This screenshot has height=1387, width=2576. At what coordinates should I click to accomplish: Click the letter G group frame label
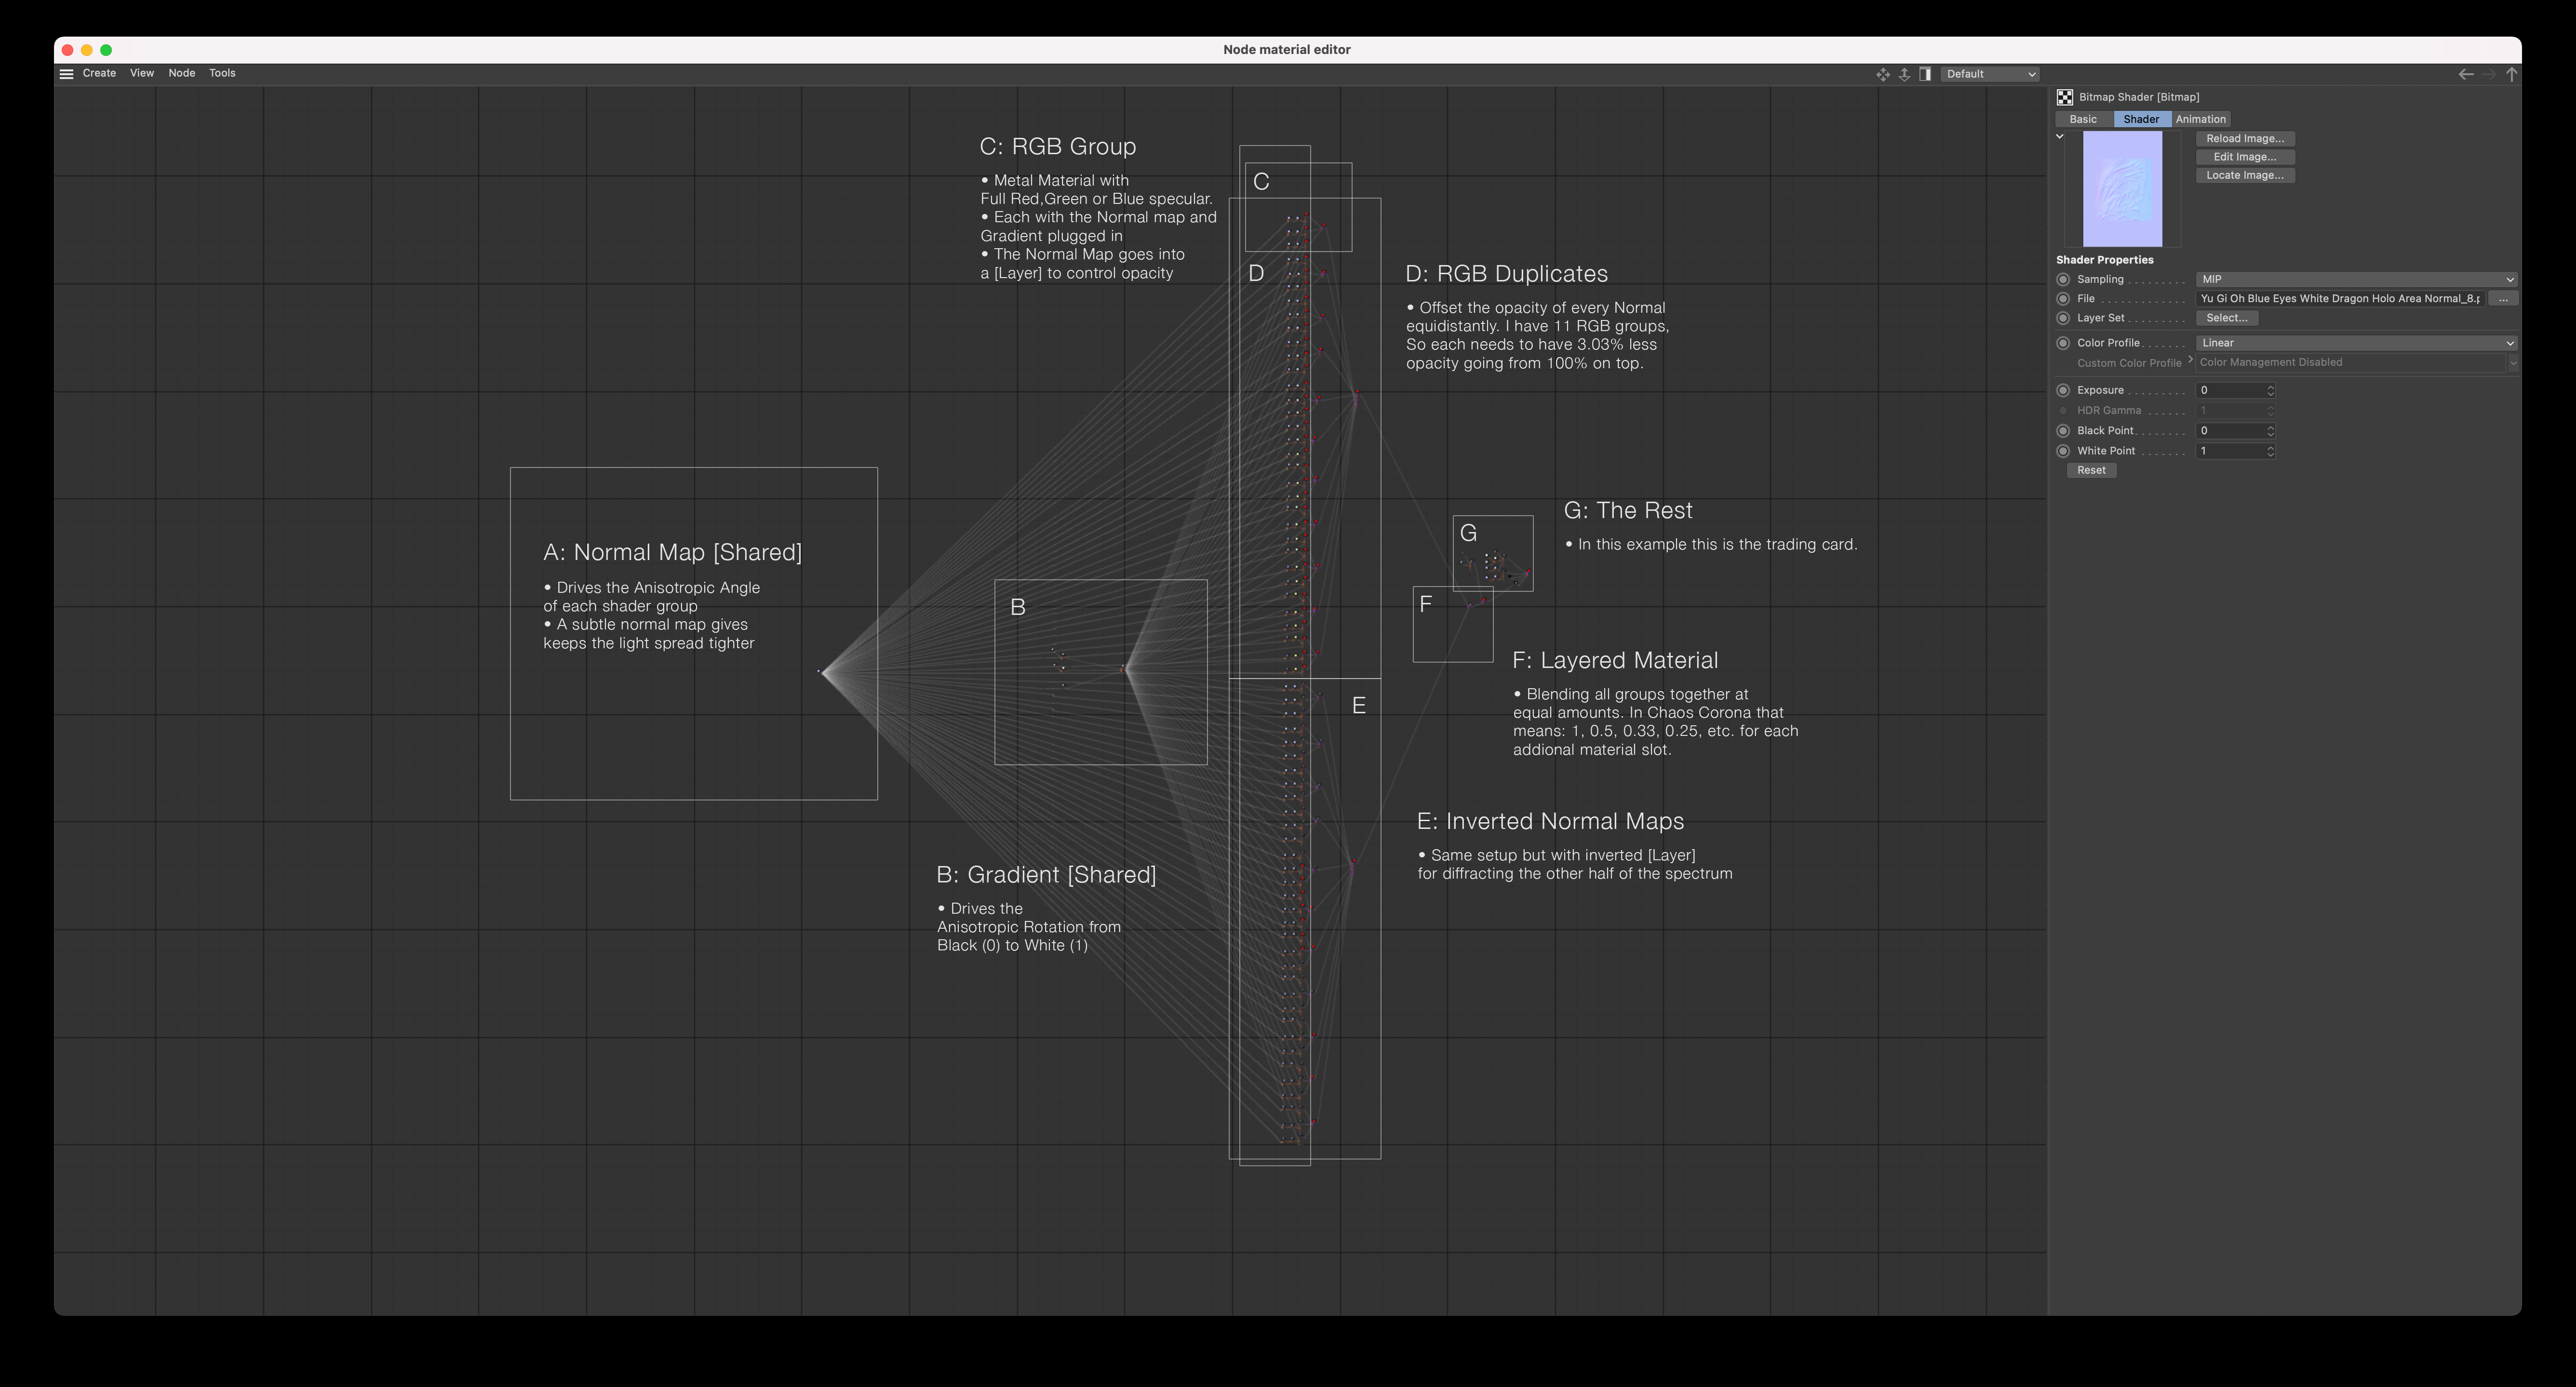[1468, 533]
